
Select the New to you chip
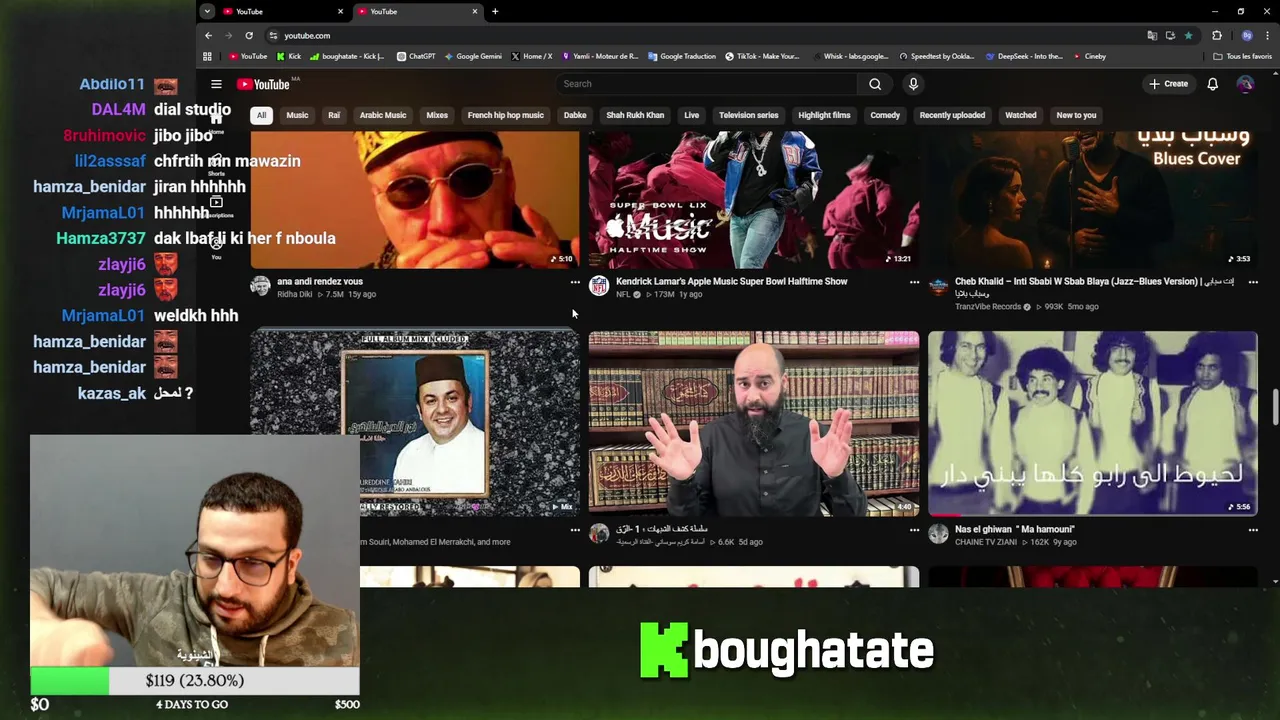1076,115
